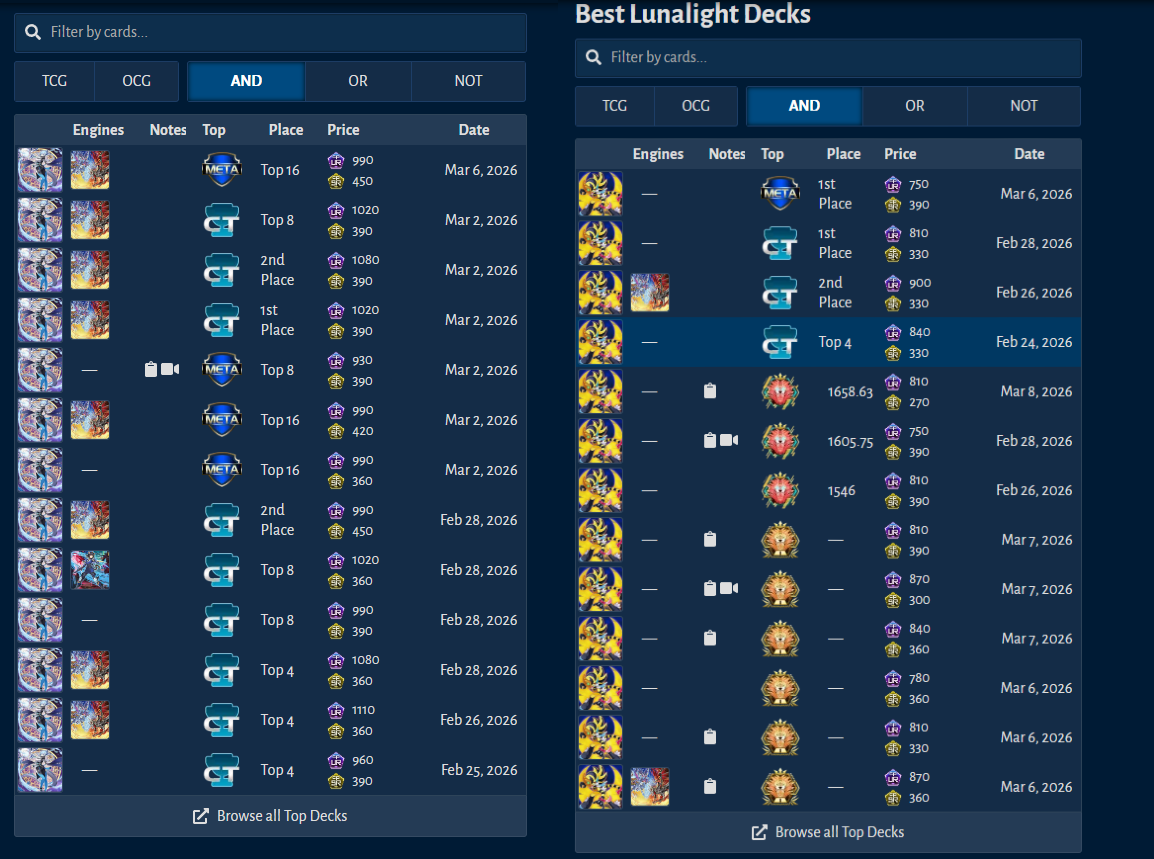The width and height of the screenshot is (1154, 859).
Task: Open the CT icon in left Top 4 Feb 25 row
Action: pos(222,770)
